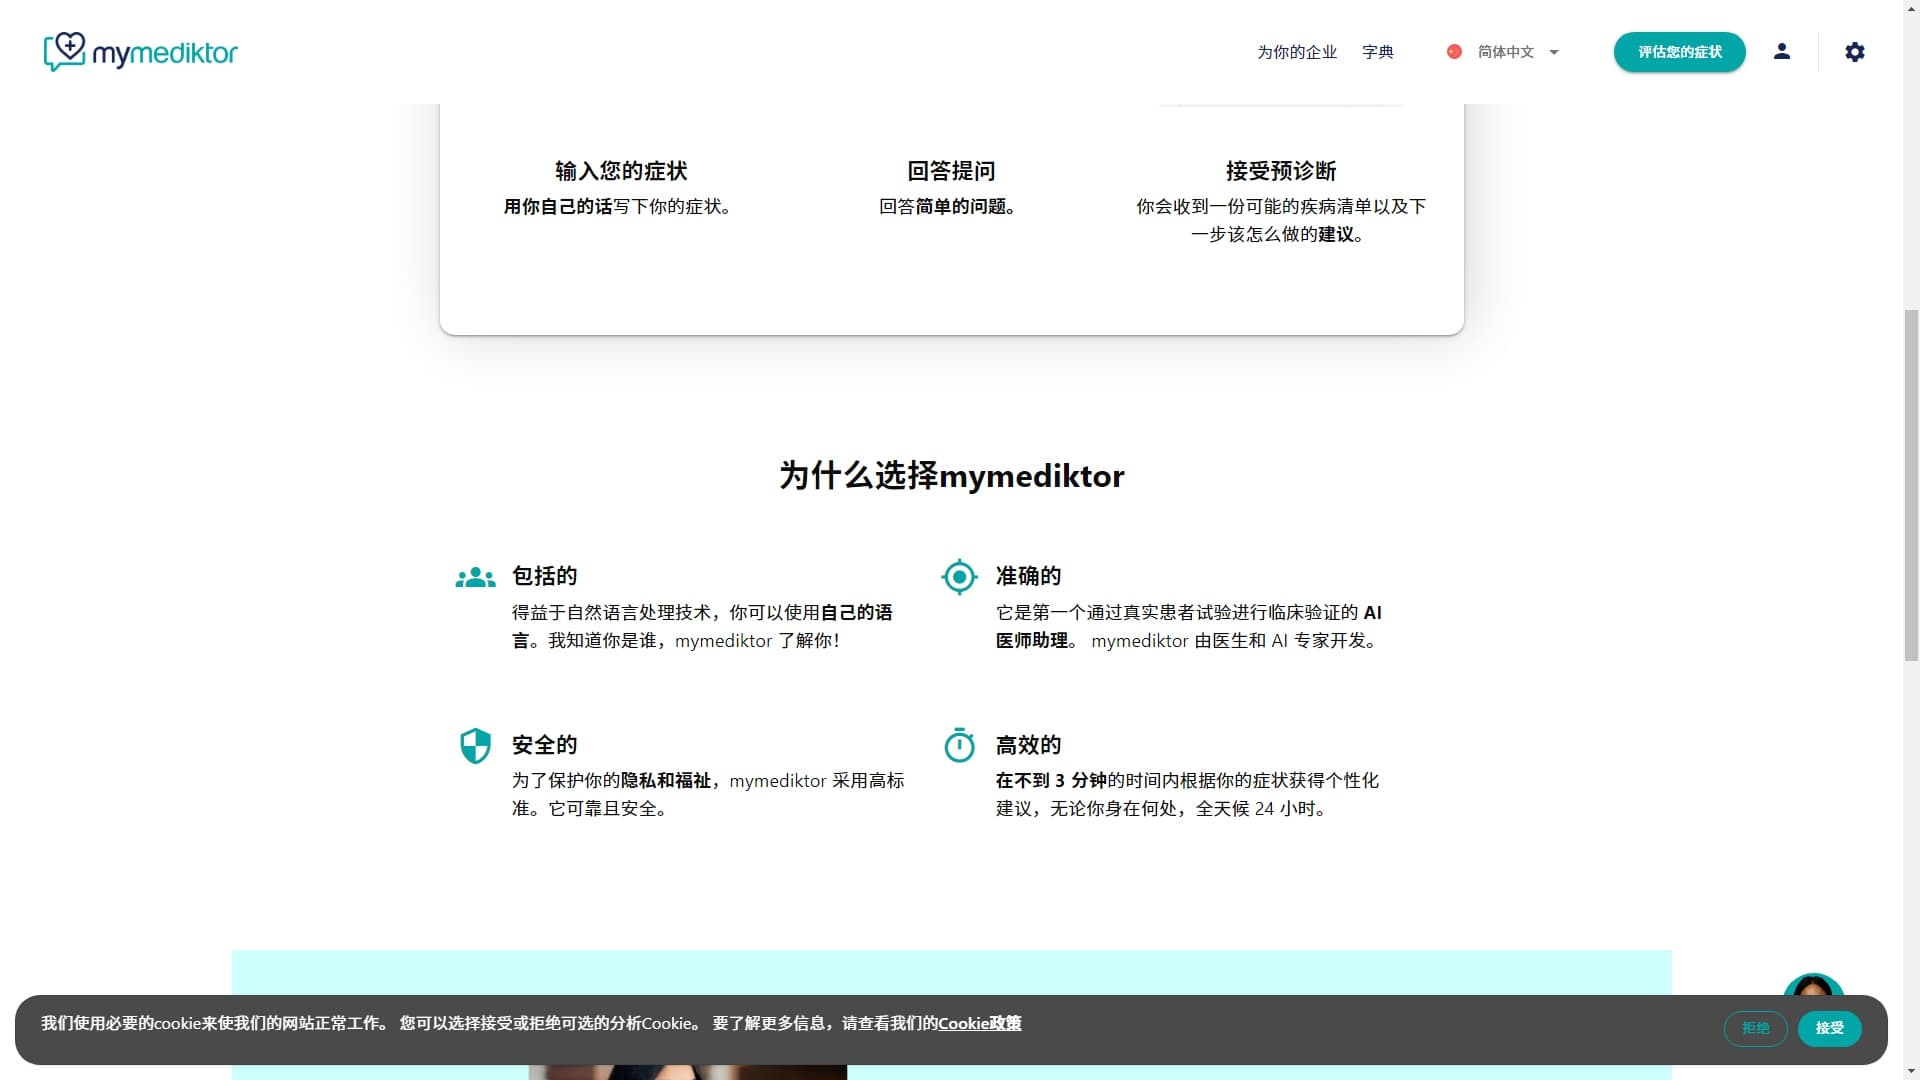Click the description mentioning AI 医师助理

click(x=1189, y=627)
